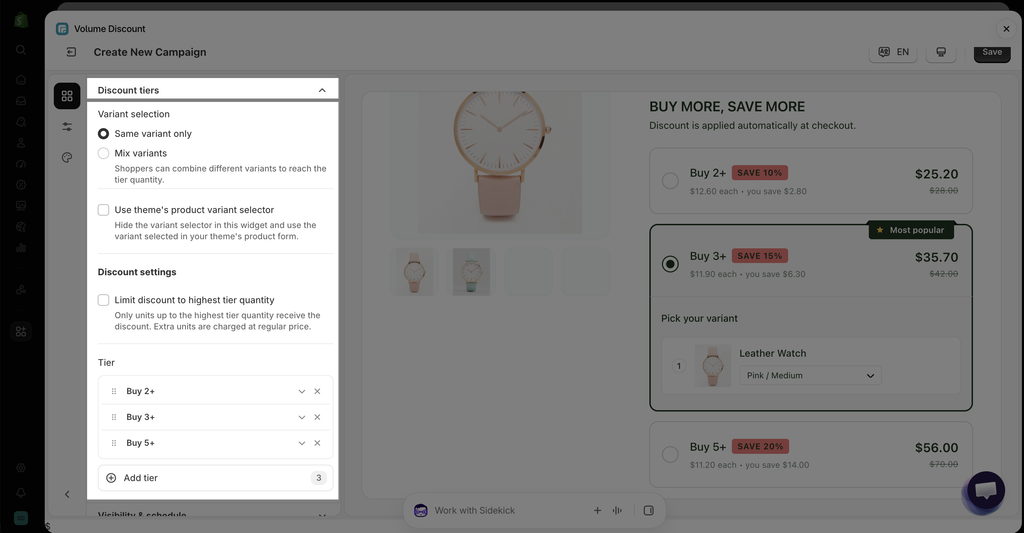1024x533 pixels.
Task: Click the plus icon in Sidekick bar
Action: (x=597, y=511)
